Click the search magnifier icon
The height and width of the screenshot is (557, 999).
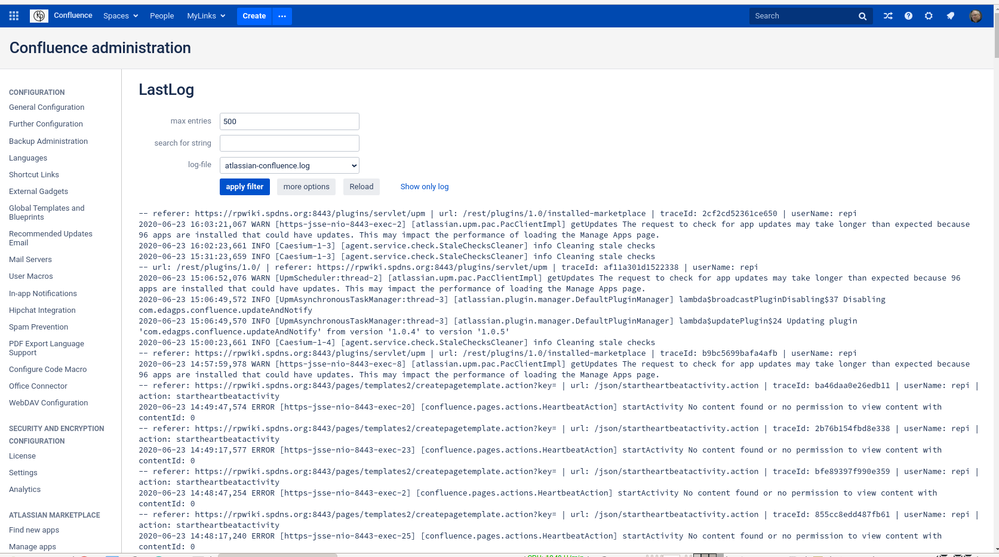coord(863,16)
